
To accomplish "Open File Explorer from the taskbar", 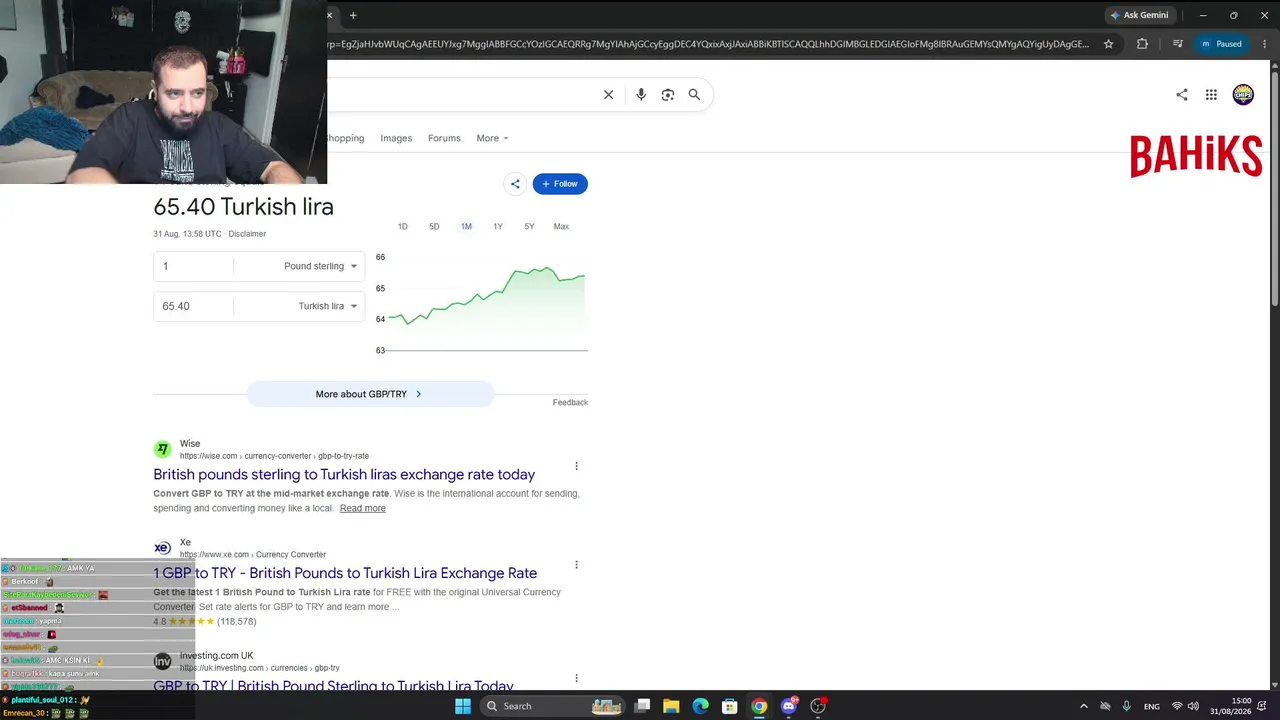I will [671, 706].
